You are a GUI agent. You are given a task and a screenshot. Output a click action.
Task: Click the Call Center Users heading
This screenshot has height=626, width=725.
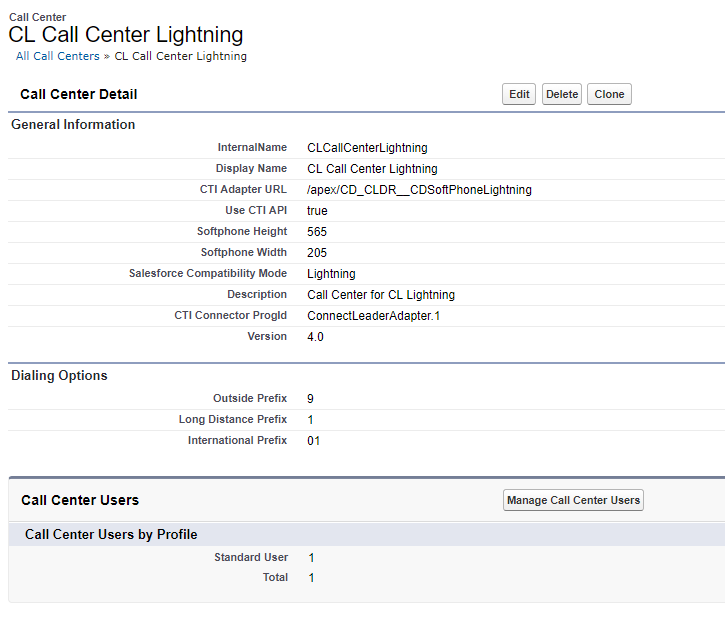[x=80, y=500]
